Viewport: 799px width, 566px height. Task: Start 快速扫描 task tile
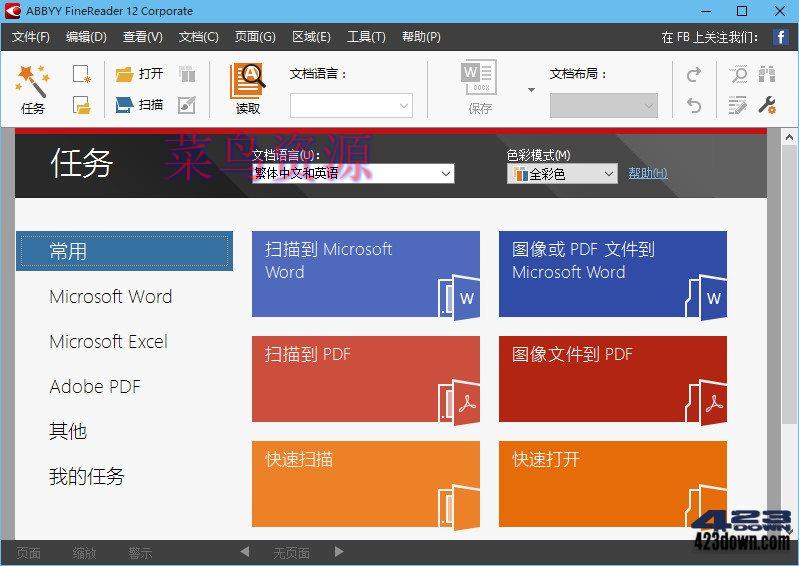pyautogui.click(x=366, y=484)
